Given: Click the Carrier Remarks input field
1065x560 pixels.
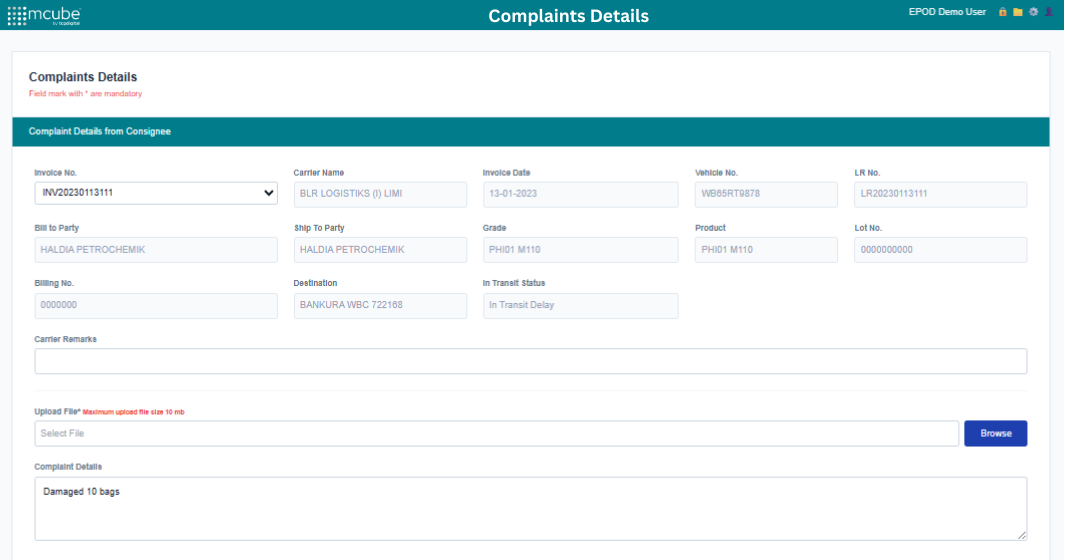Looking at the screenshot, I should [x=530, y=361].
